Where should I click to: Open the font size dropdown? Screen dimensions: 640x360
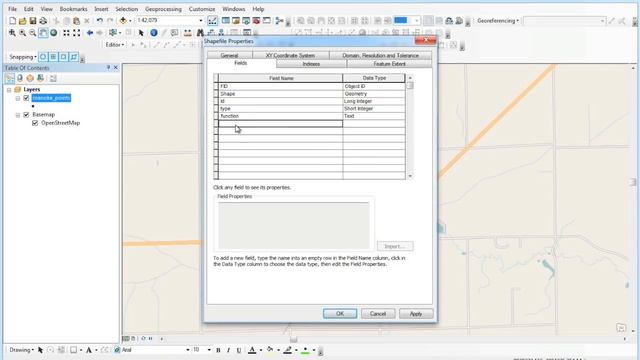tap(209, 350)
